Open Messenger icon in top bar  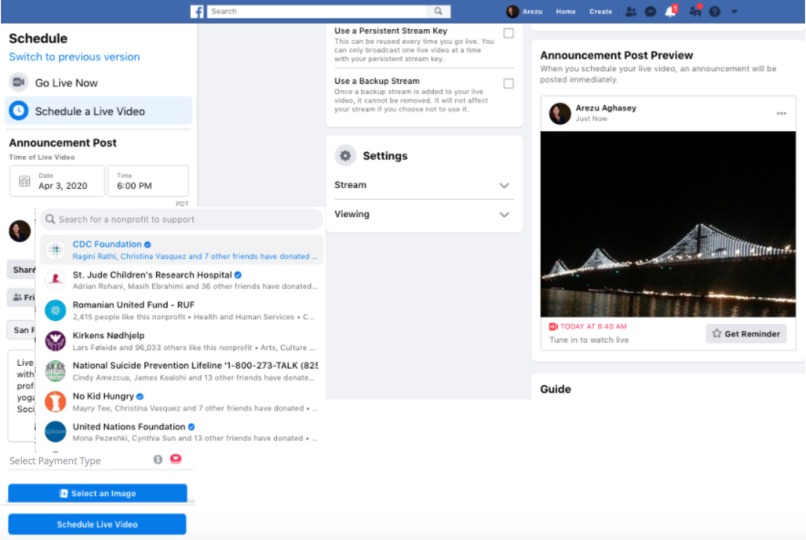[650, 11]
